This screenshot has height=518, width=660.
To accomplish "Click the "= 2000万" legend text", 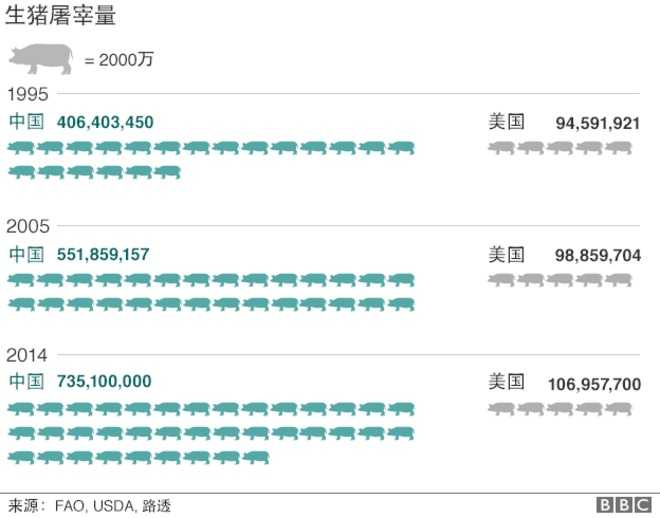I will (119, 60).
